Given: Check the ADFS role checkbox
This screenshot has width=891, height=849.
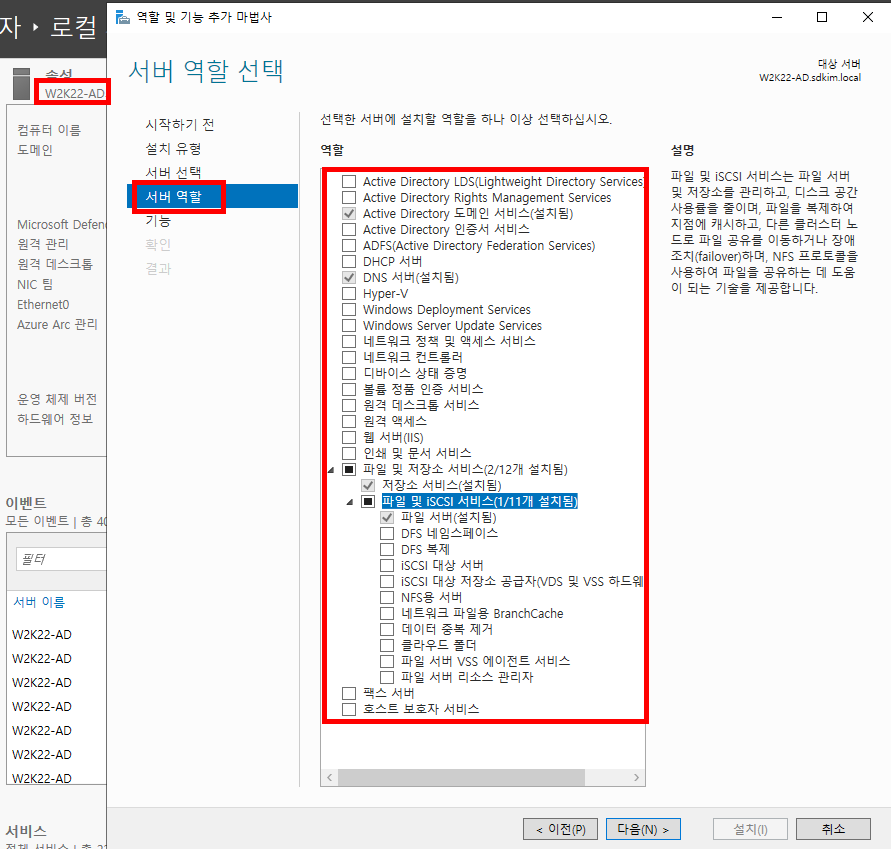Looking at the screenshot, I should (x=349, y=245).
